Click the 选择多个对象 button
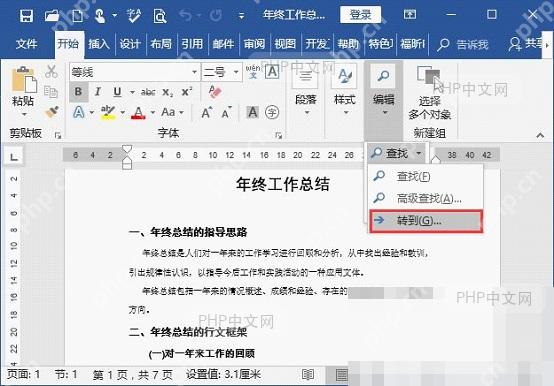 (430, 93)
